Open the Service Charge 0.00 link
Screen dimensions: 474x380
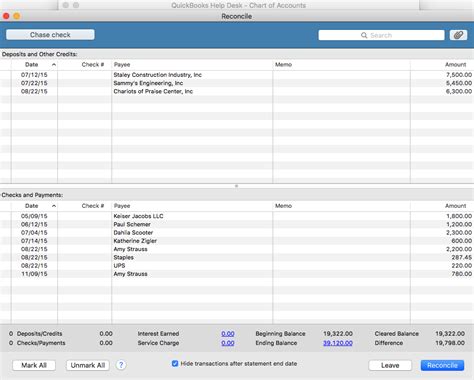(228, 343)
